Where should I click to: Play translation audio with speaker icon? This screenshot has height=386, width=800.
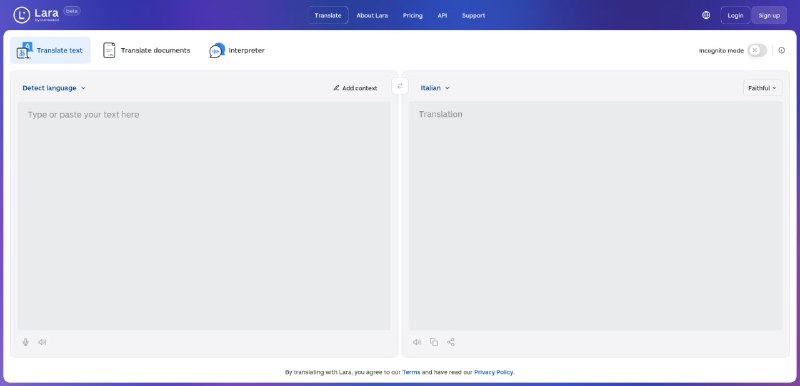click(x=417, y=342)
